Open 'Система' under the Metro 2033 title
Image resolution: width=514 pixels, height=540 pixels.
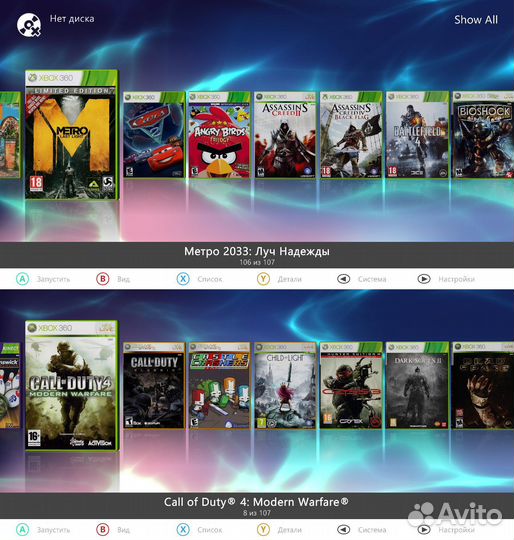[361, 279]
